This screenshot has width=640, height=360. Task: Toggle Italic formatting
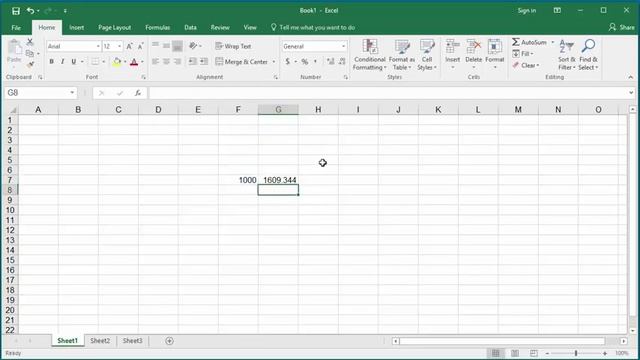62,62
